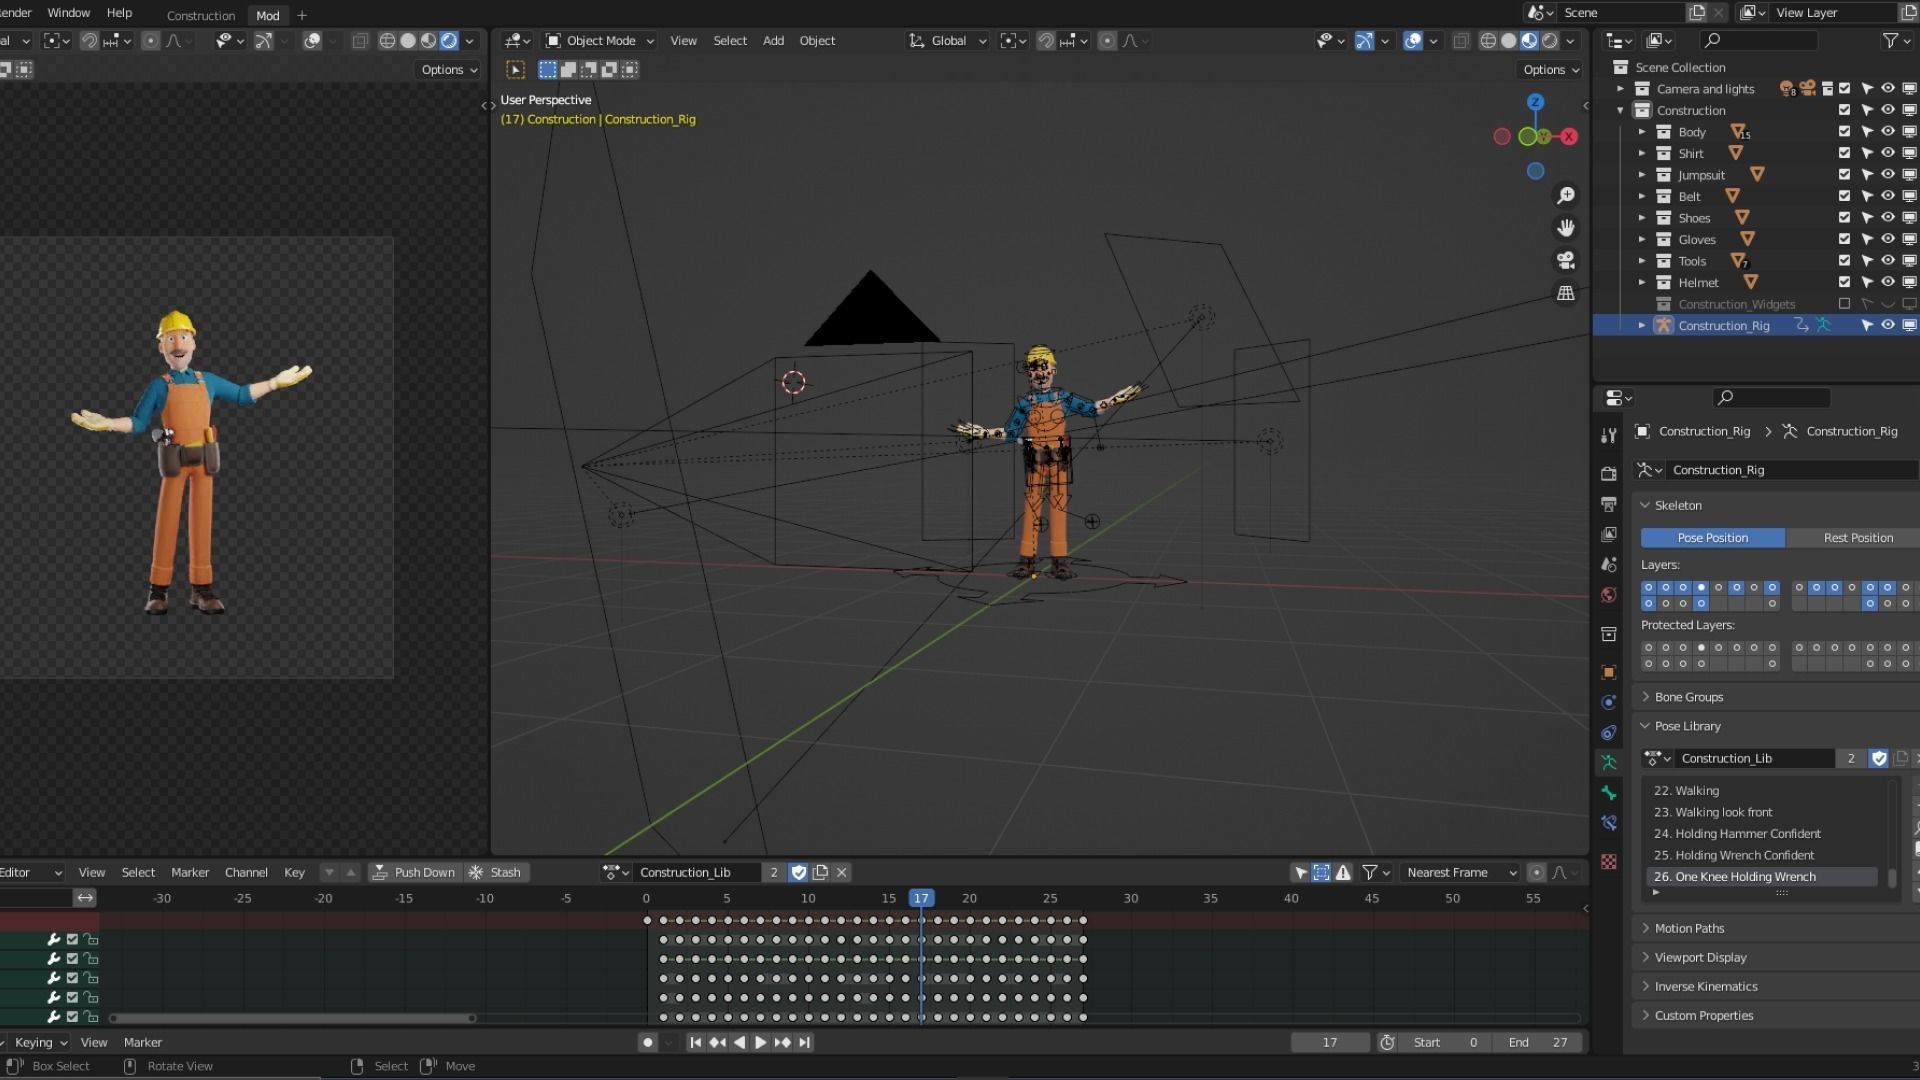The image size is (1920, 1080).
Task: Toggle viewport overlays in main viewport
Action: click(1413, 41)
